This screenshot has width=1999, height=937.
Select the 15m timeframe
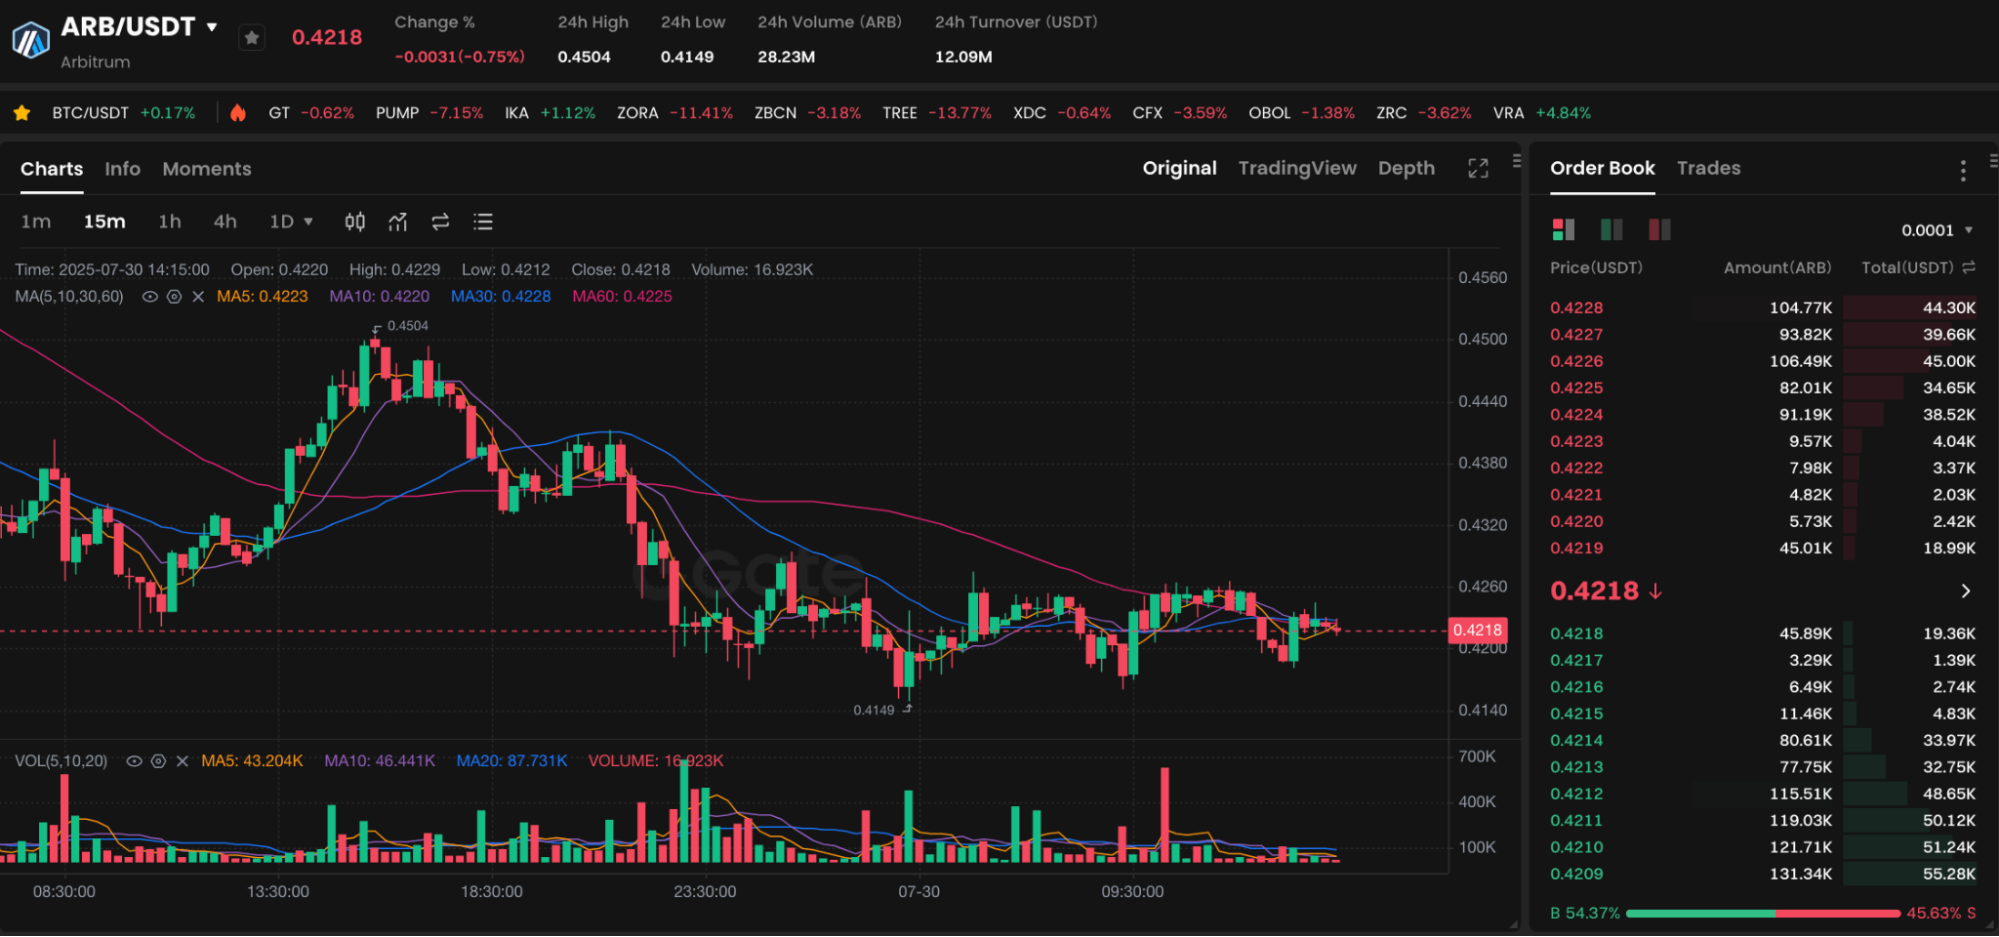104,222
